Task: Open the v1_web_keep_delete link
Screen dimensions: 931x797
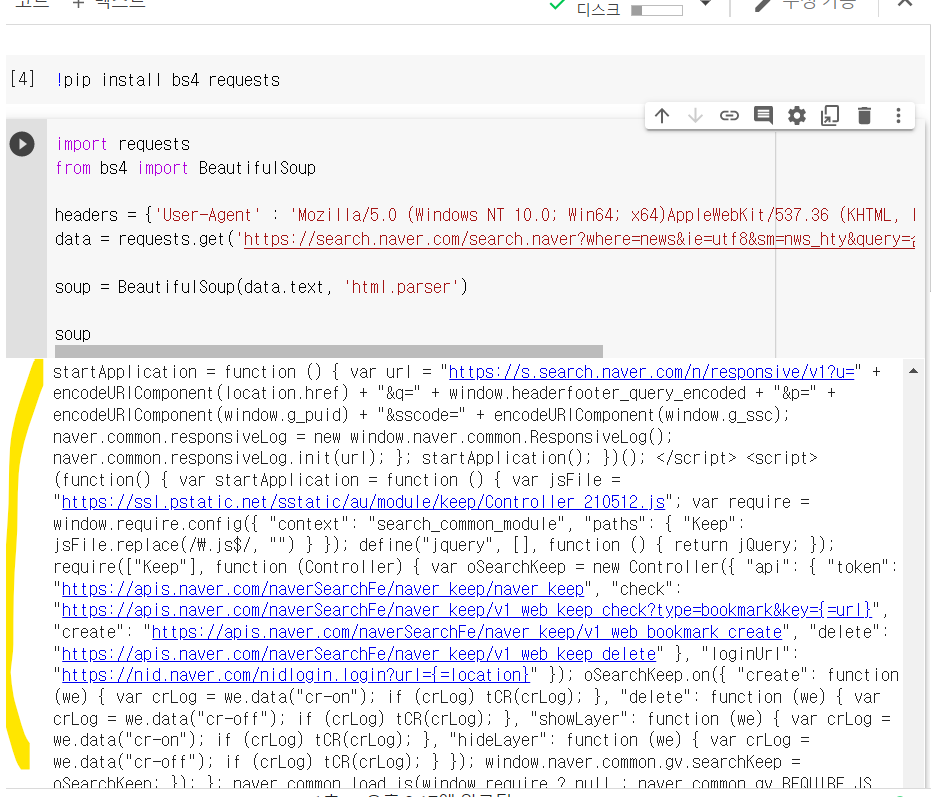Action: click(359, 654)
